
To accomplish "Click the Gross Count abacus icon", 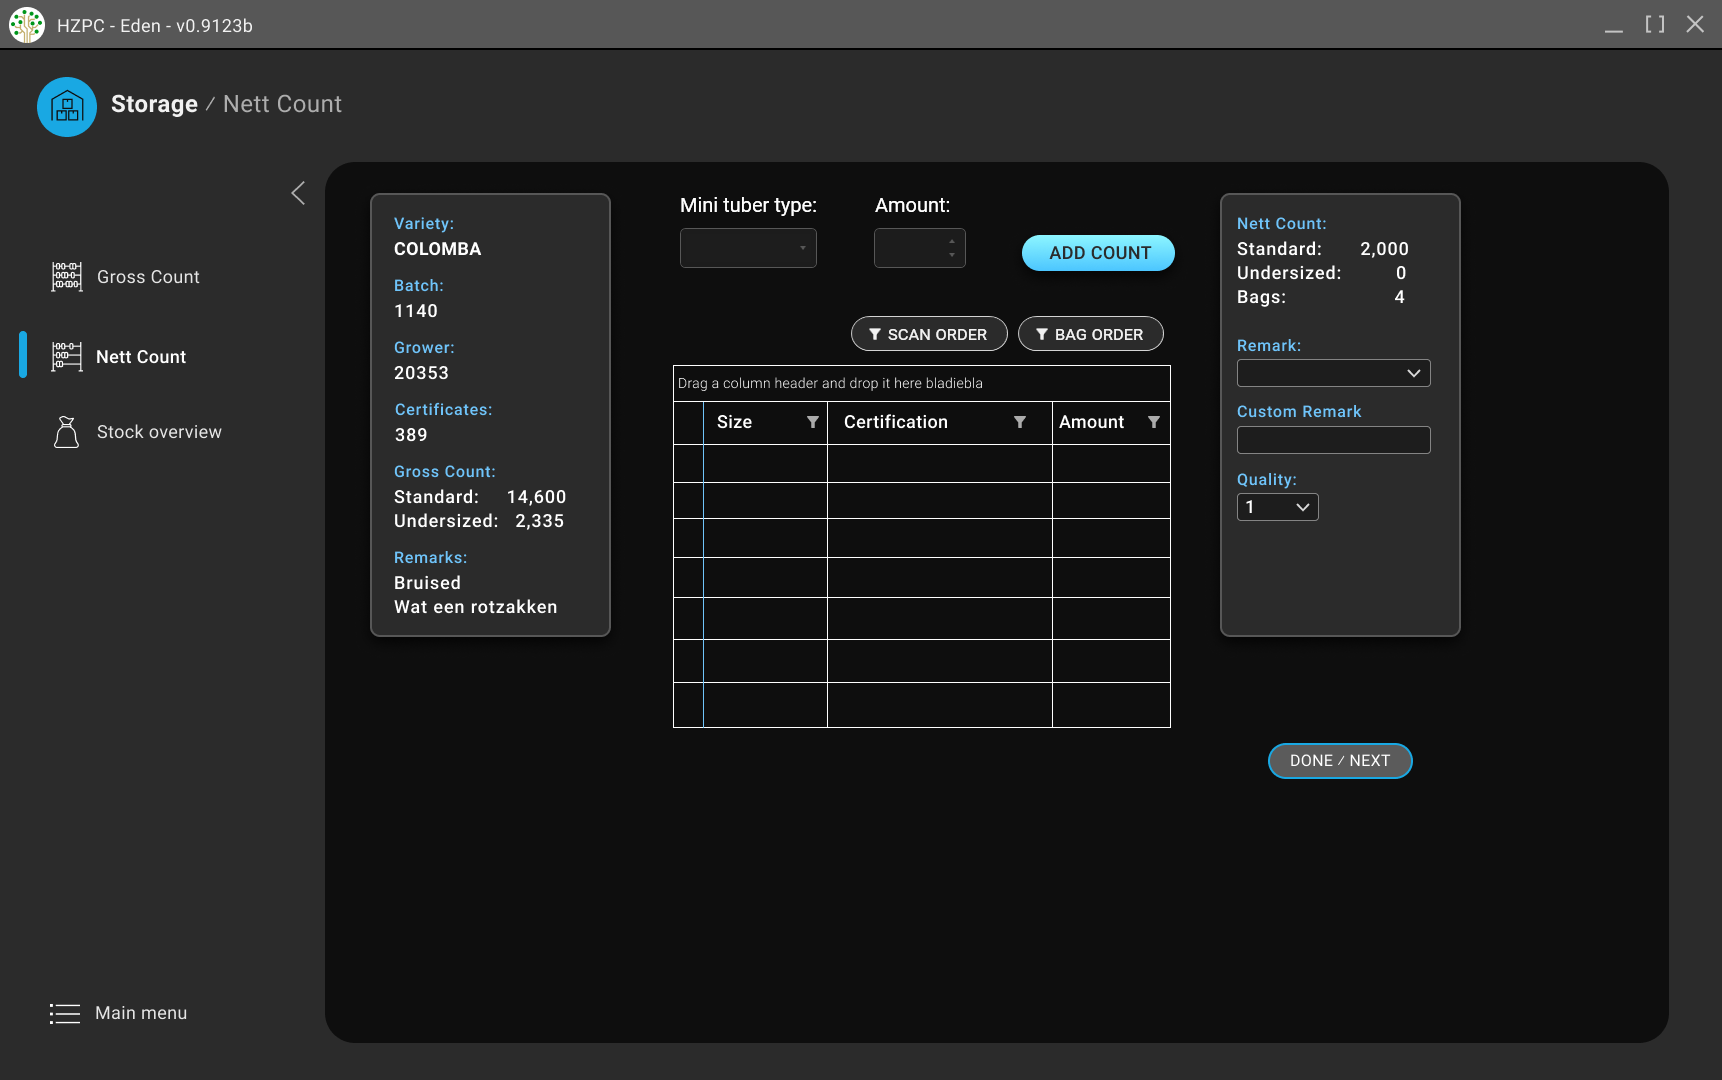I will tap(67, 277).
